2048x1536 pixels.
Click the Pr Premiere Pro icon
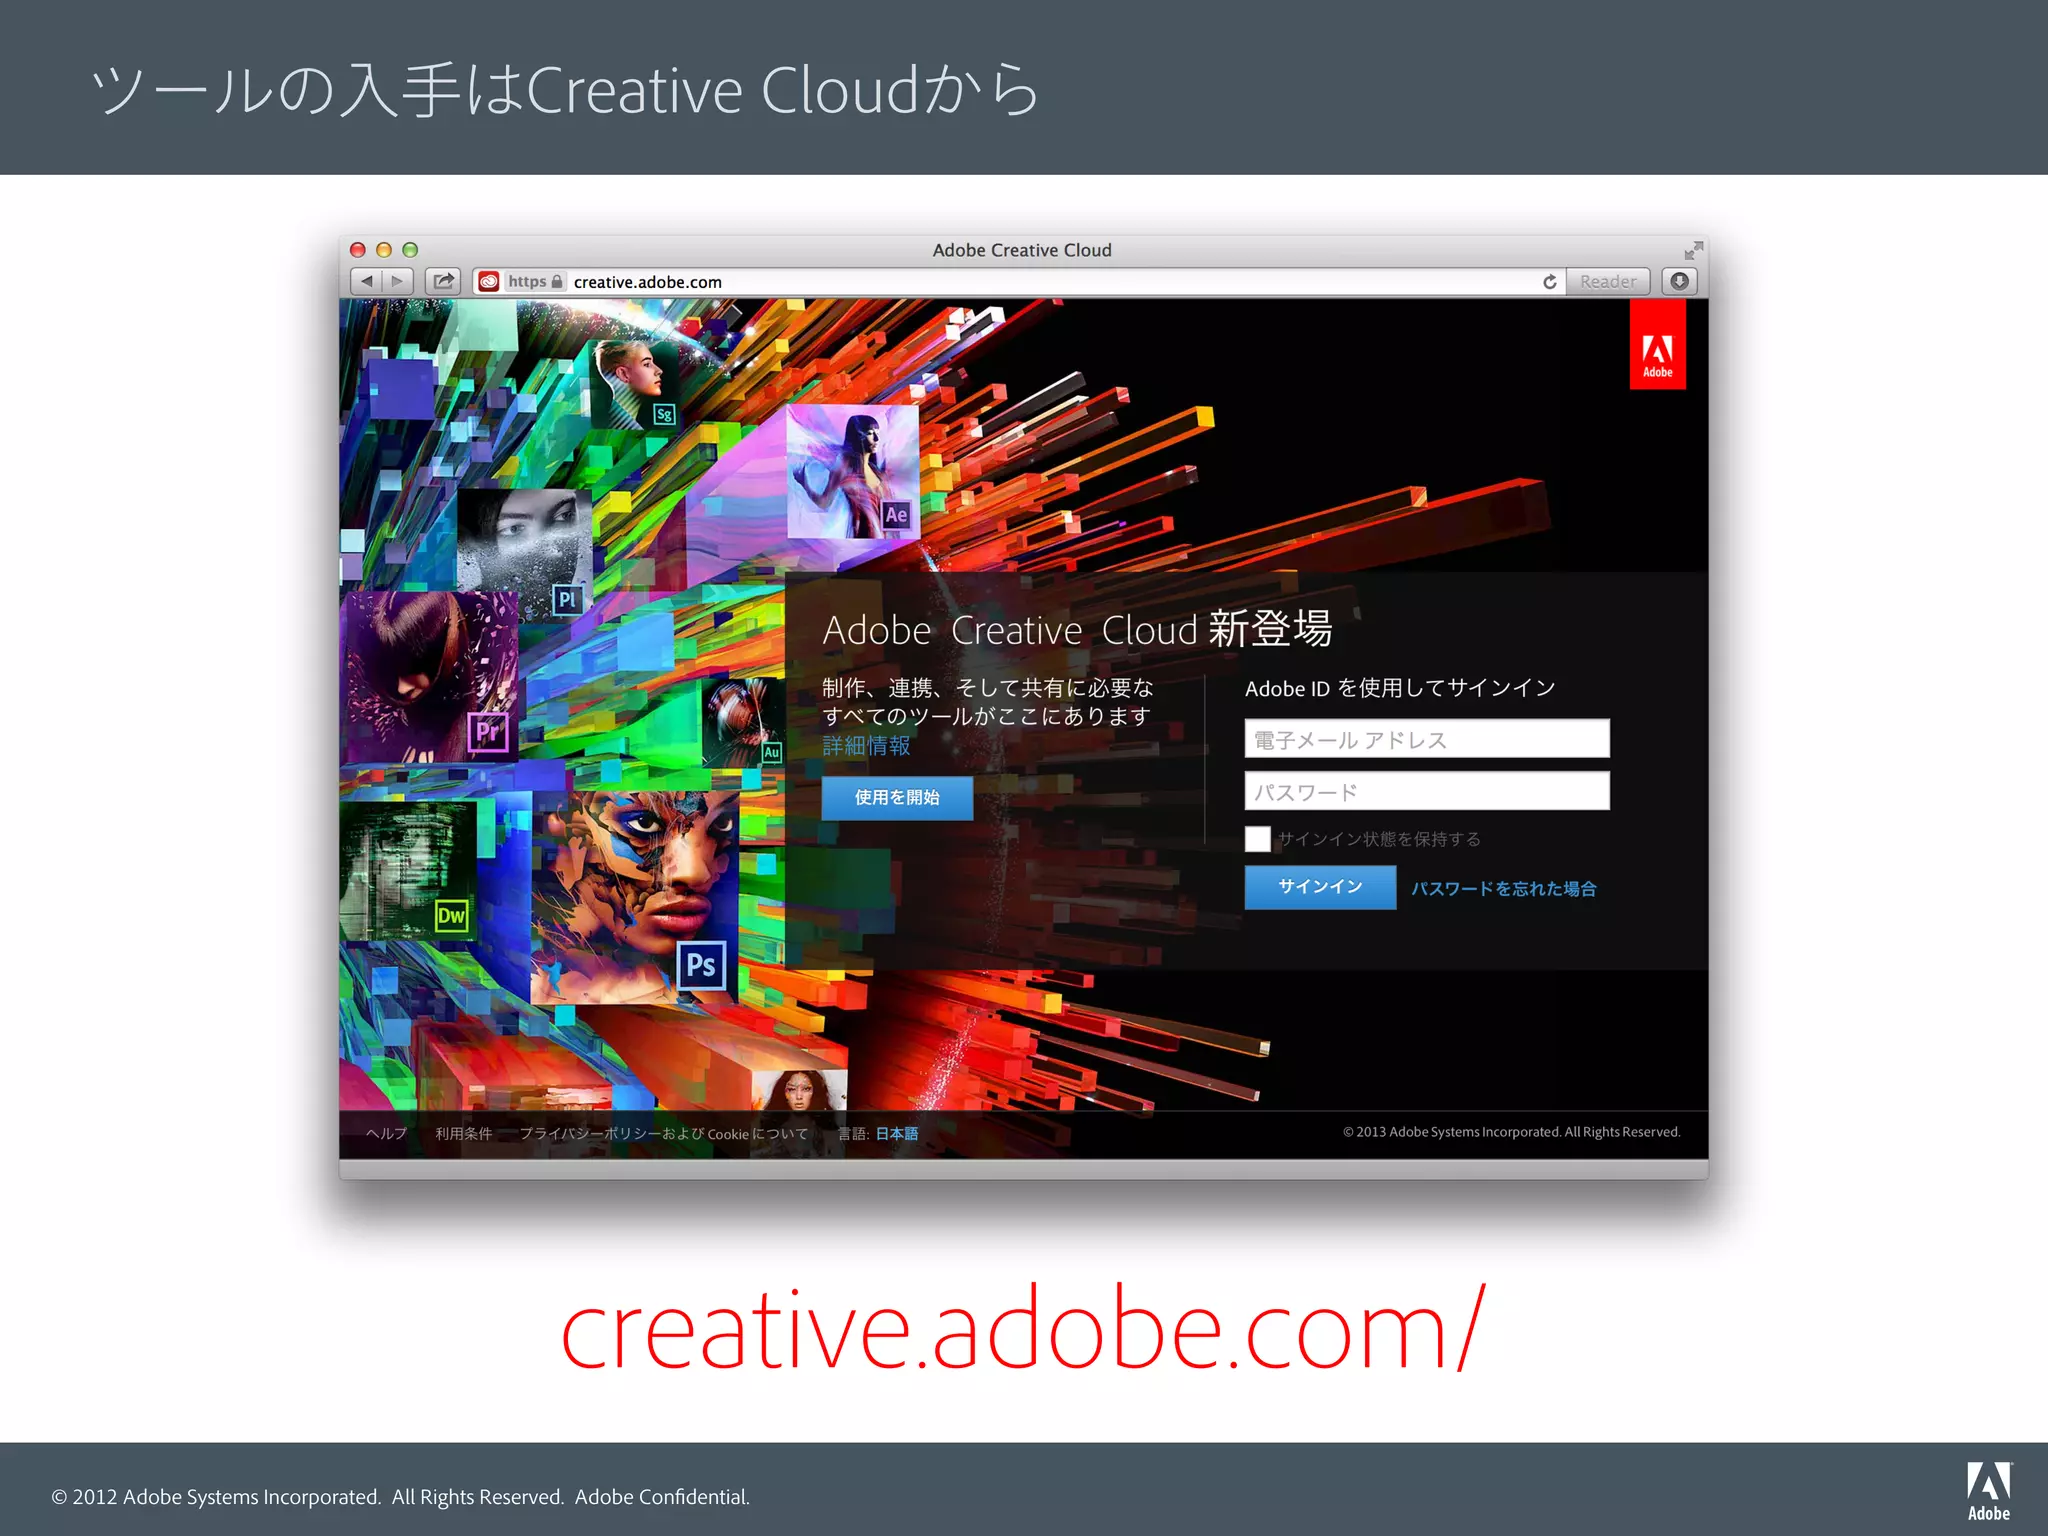pyautogui.click(x=487, y=732)
